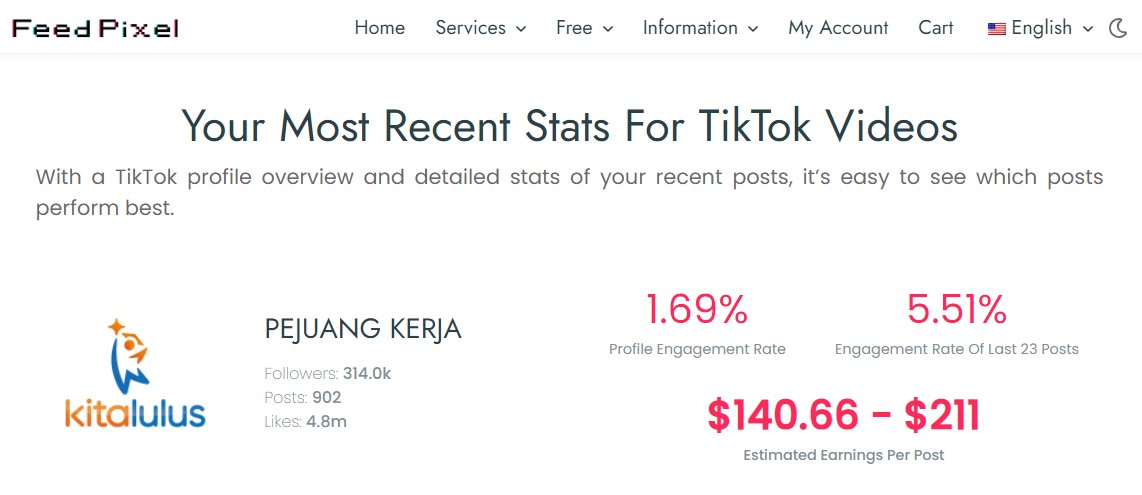Click the PEJUANG KERJA profile name
1142x495 pixels.
coord(363,329)
